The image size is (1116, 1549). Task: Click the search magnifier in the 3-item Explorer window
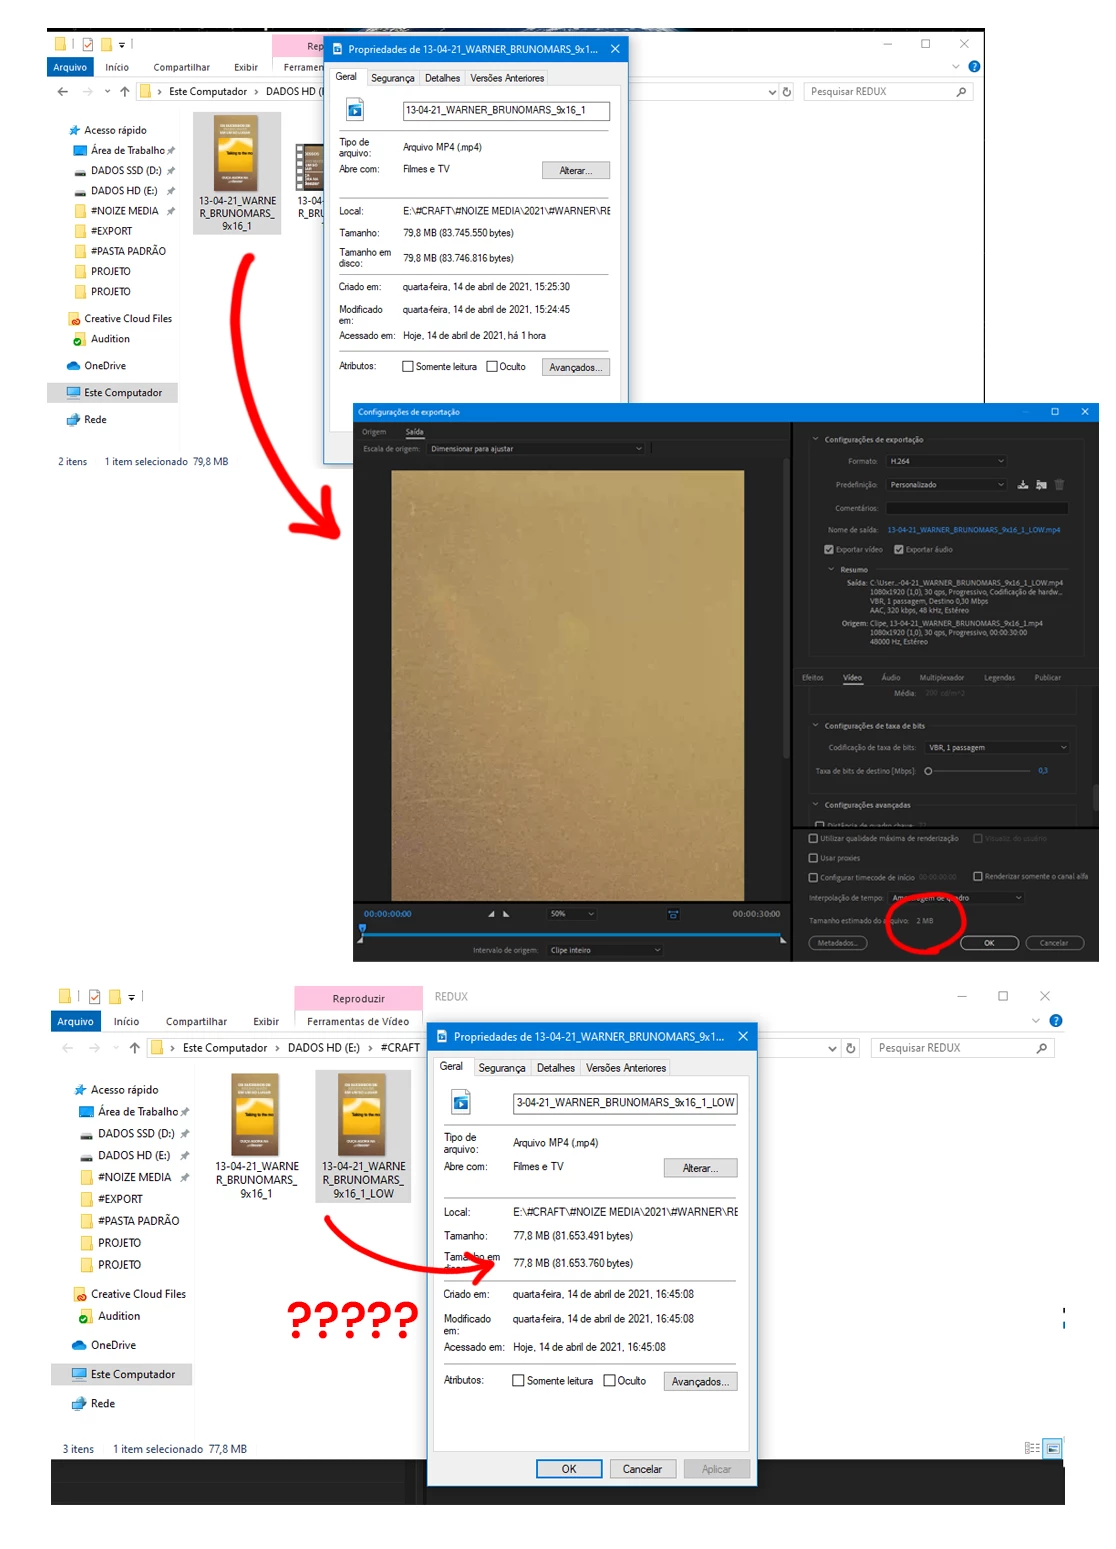1042,1048
